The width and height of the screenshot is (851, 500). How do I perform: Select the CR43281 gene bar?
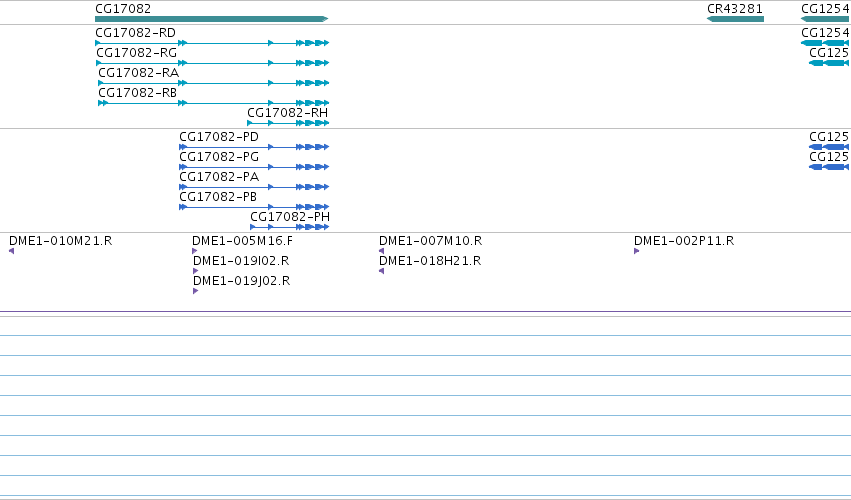click(735, 19)
